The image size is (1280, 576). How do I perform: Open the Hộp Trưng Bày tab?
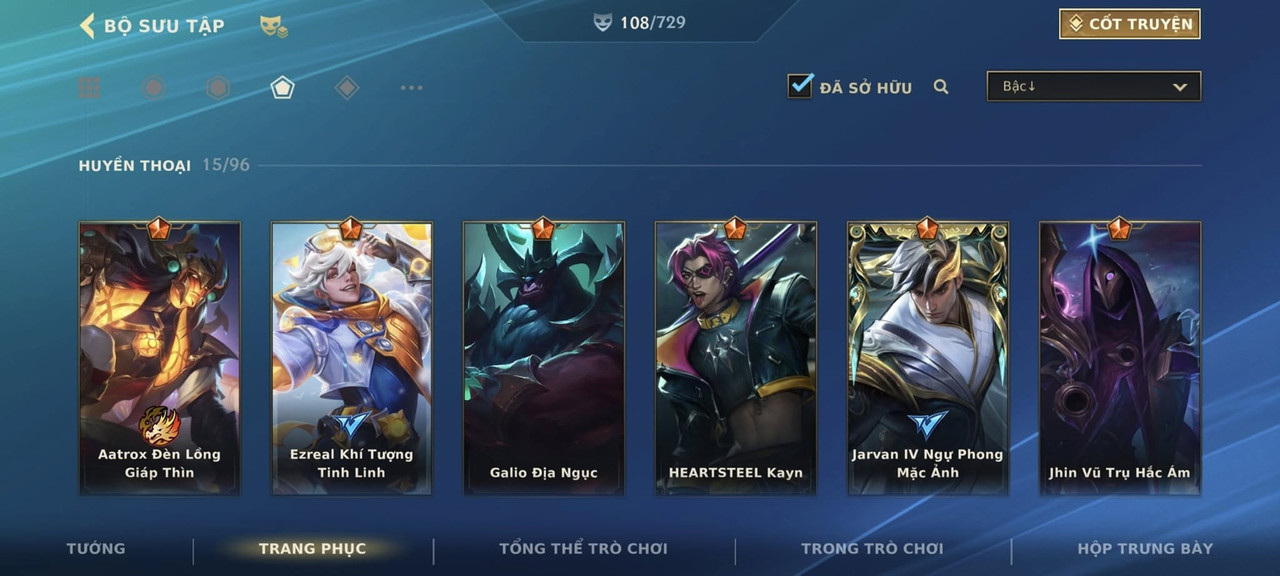[1145, 548]
